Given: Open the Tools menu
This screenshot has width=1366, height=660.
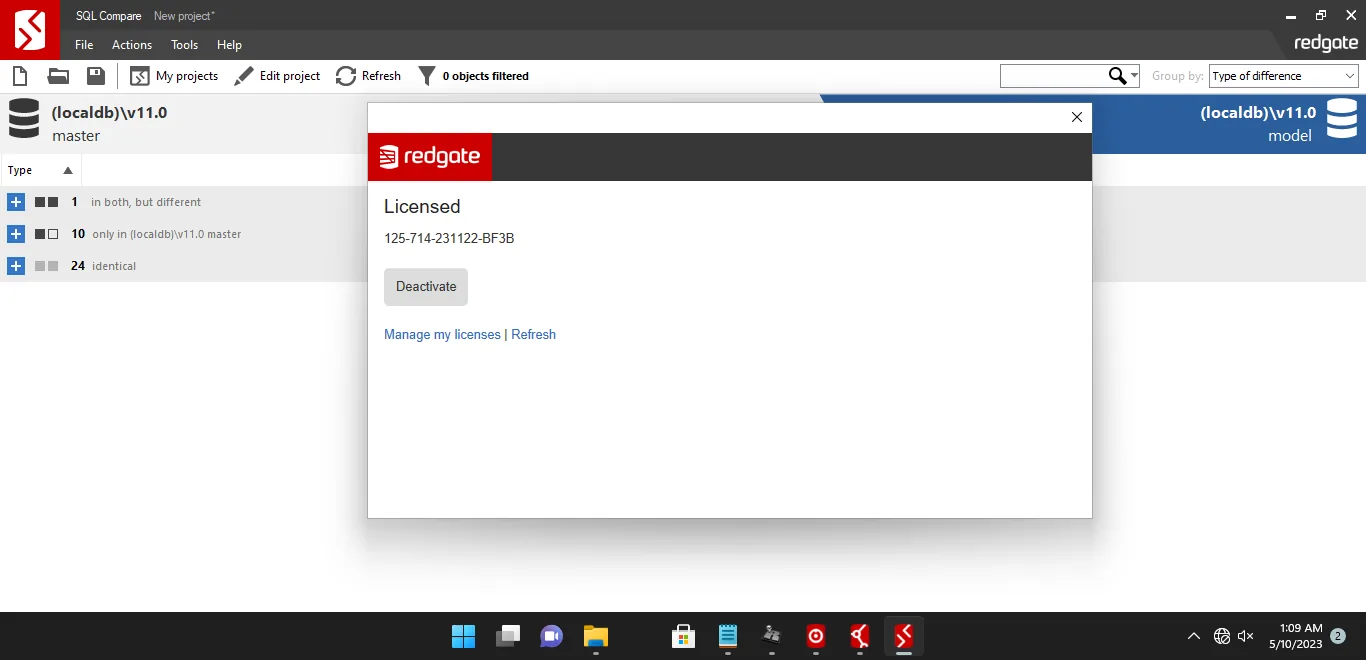Looking at the screenshot, I should [184, 45].
